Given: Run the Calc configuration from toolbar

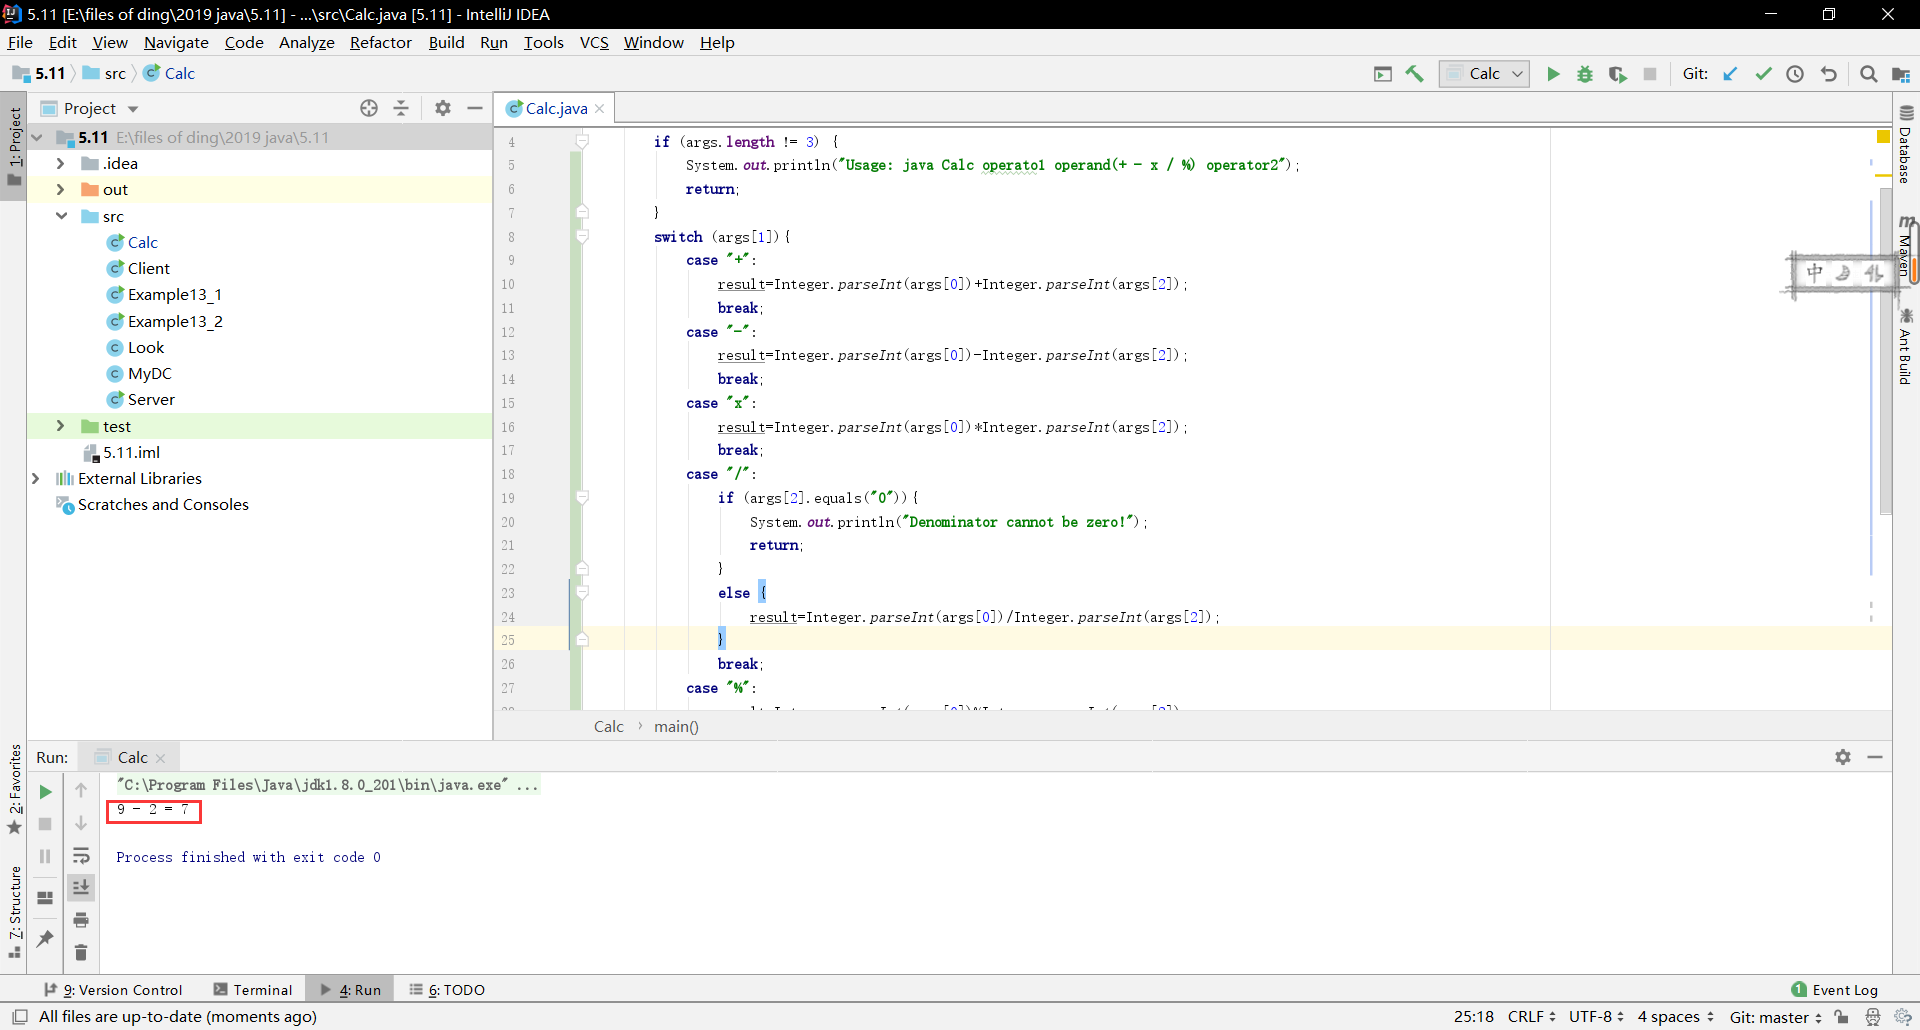Looking at the screenshot, I should click(x=1553, y=74).
